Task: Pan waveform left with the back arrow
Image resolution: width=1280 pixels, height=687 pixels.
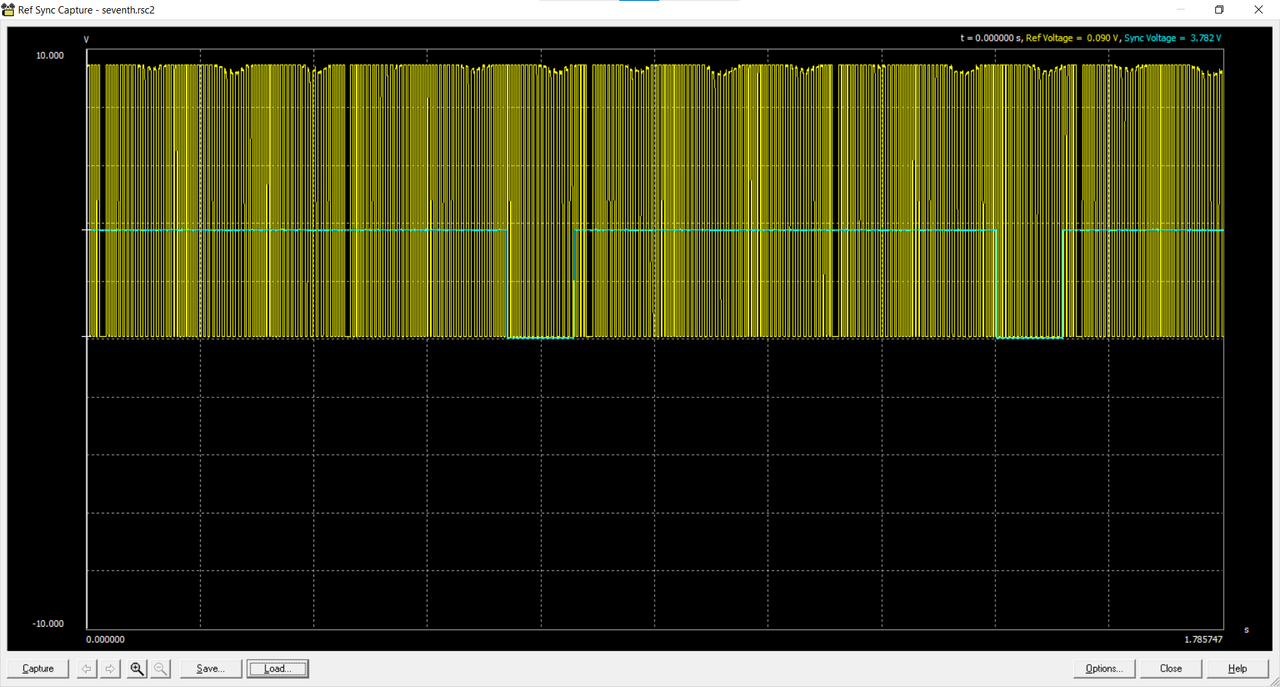Action: point(87,669)
